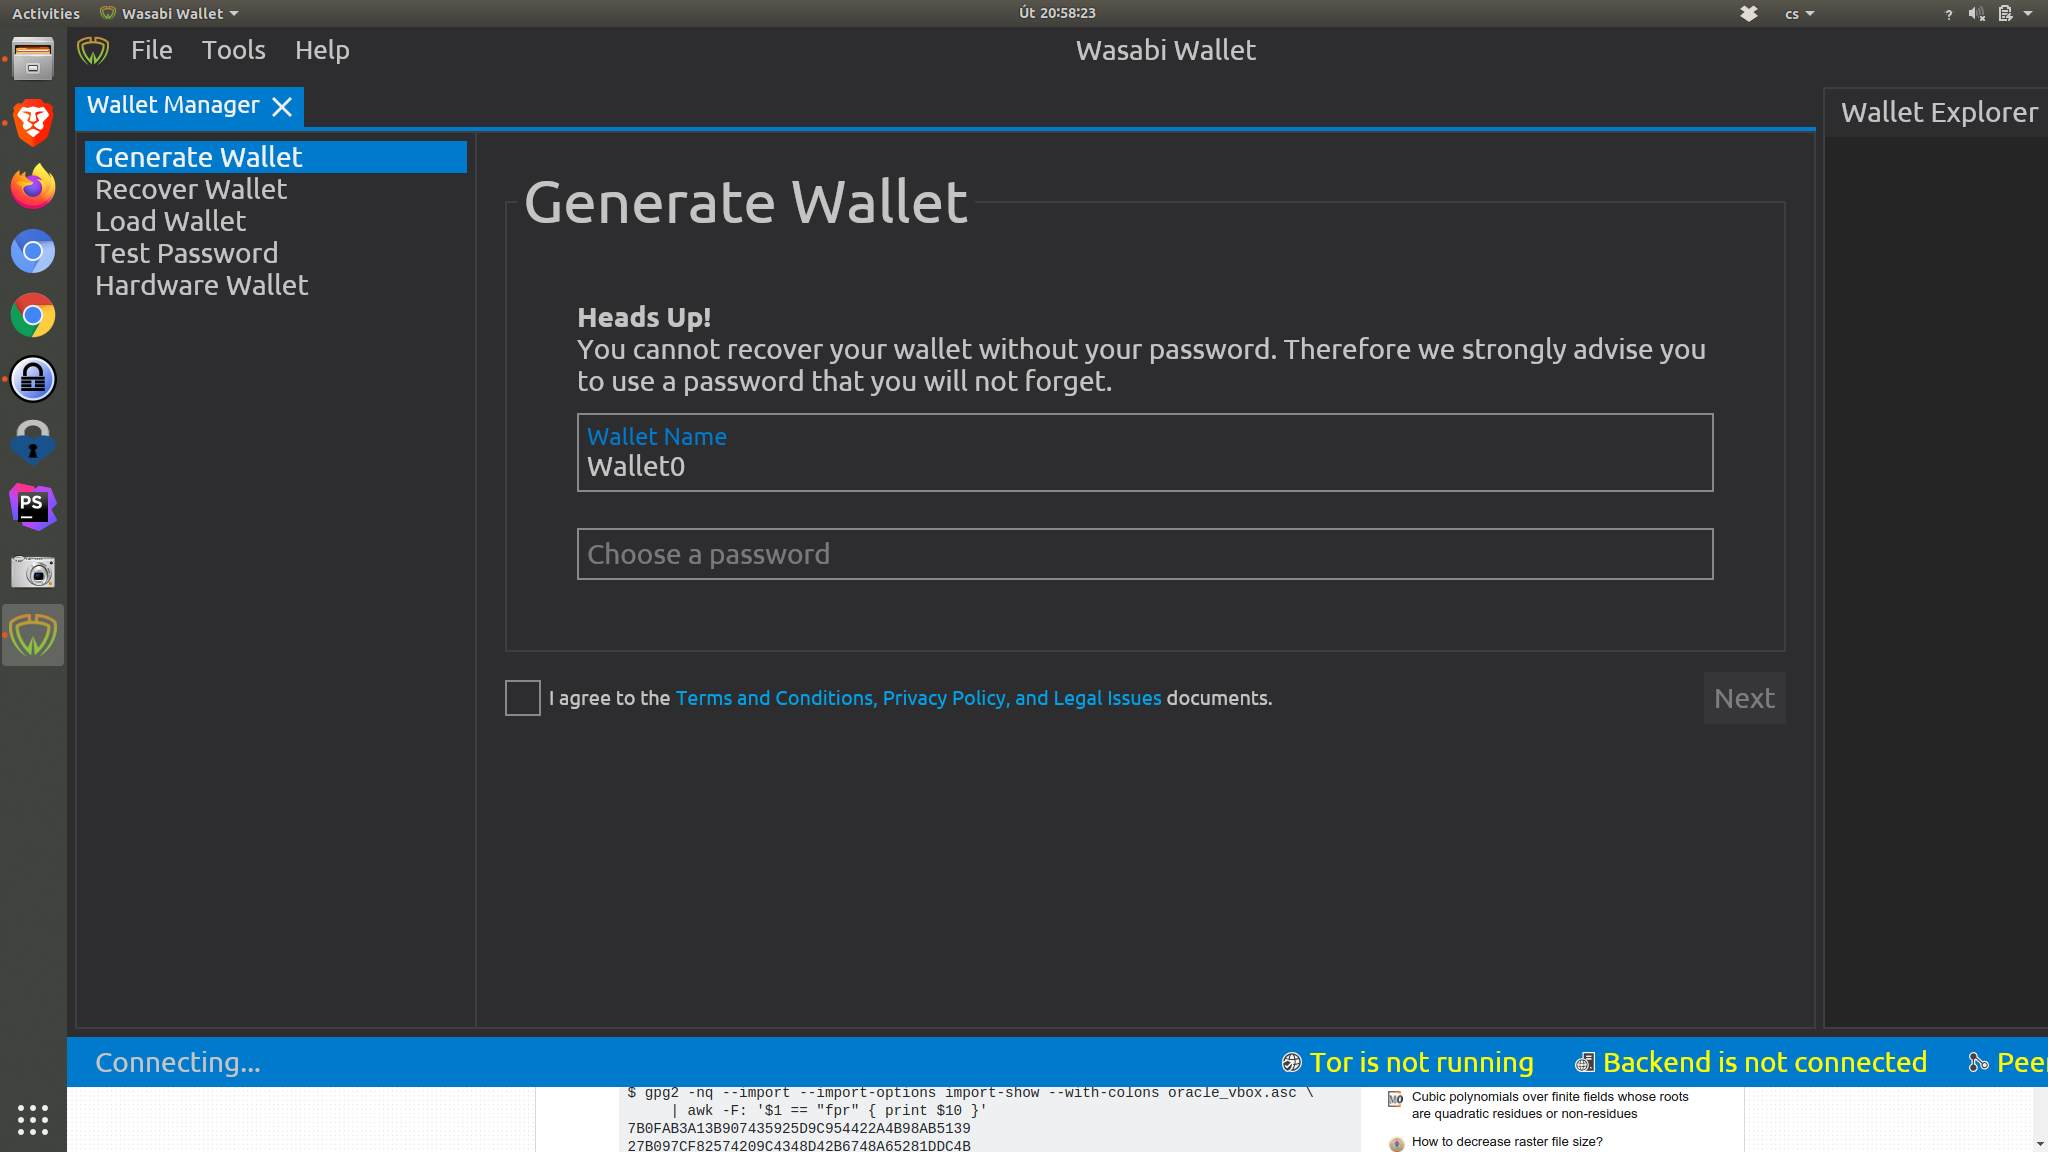Launch PhpStorm from the dock
Viewport: 2048px width, 1152px height.
point(33,507)
